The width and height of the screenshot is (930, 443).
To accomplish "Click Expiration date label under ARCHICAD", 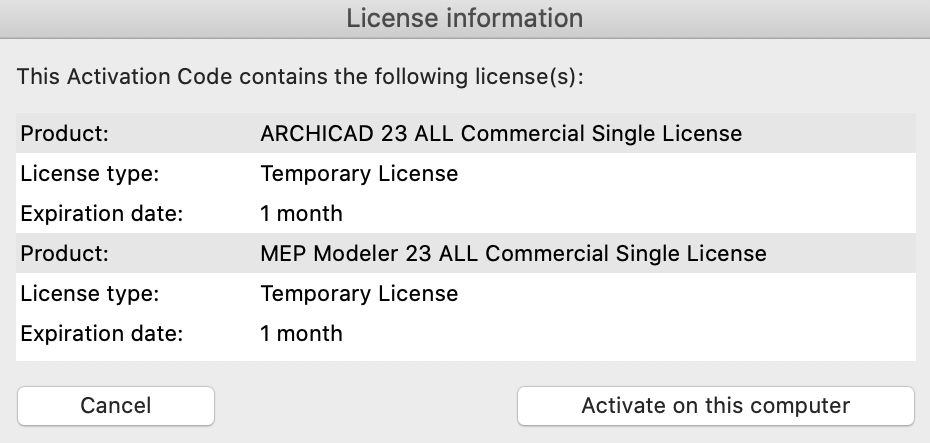I will tap(101, 213).
